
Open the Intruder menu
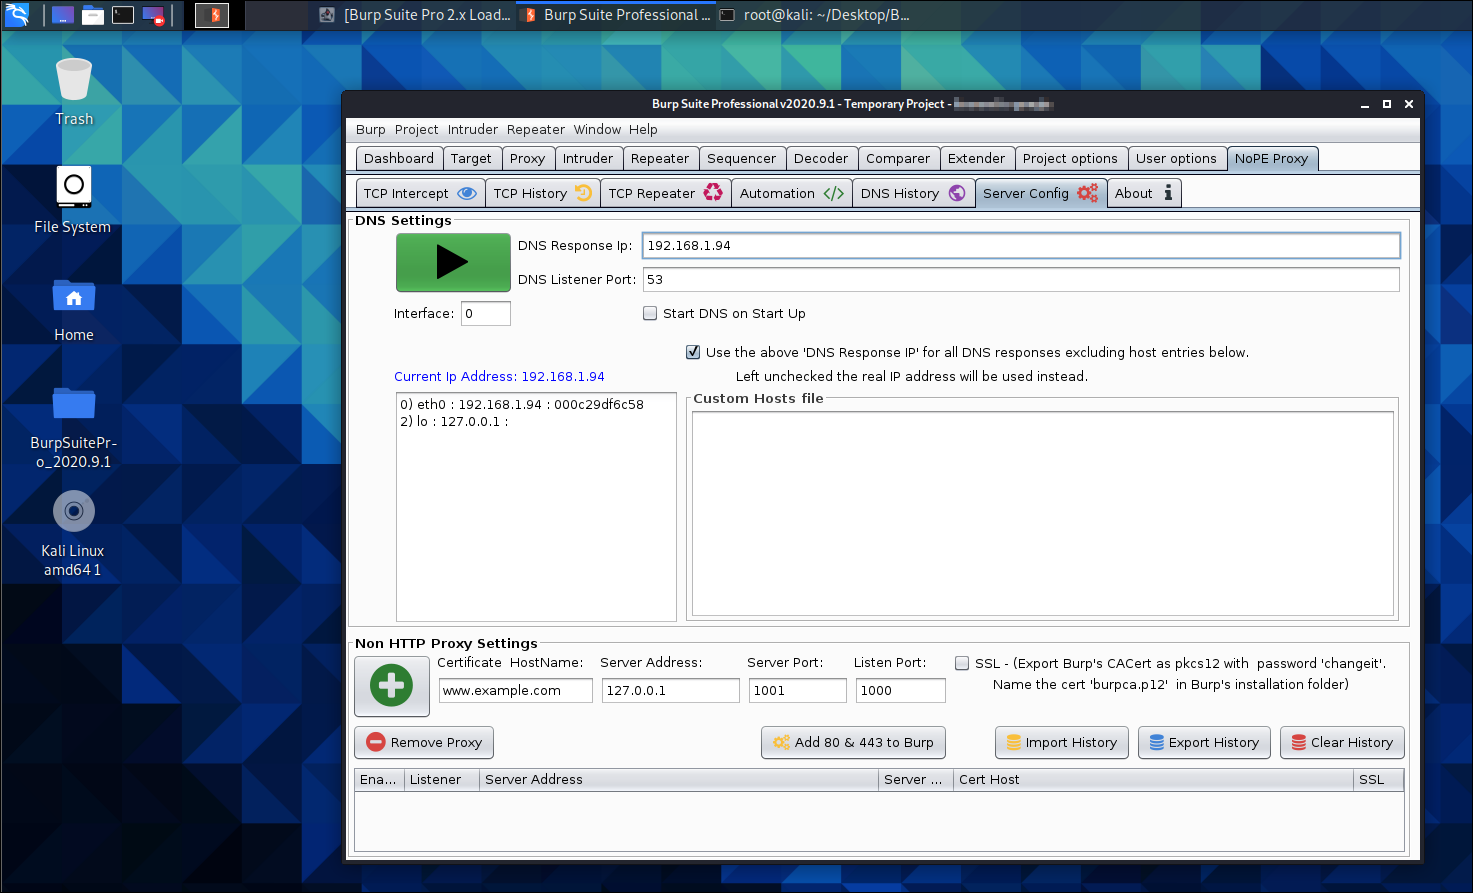(472, 130)
